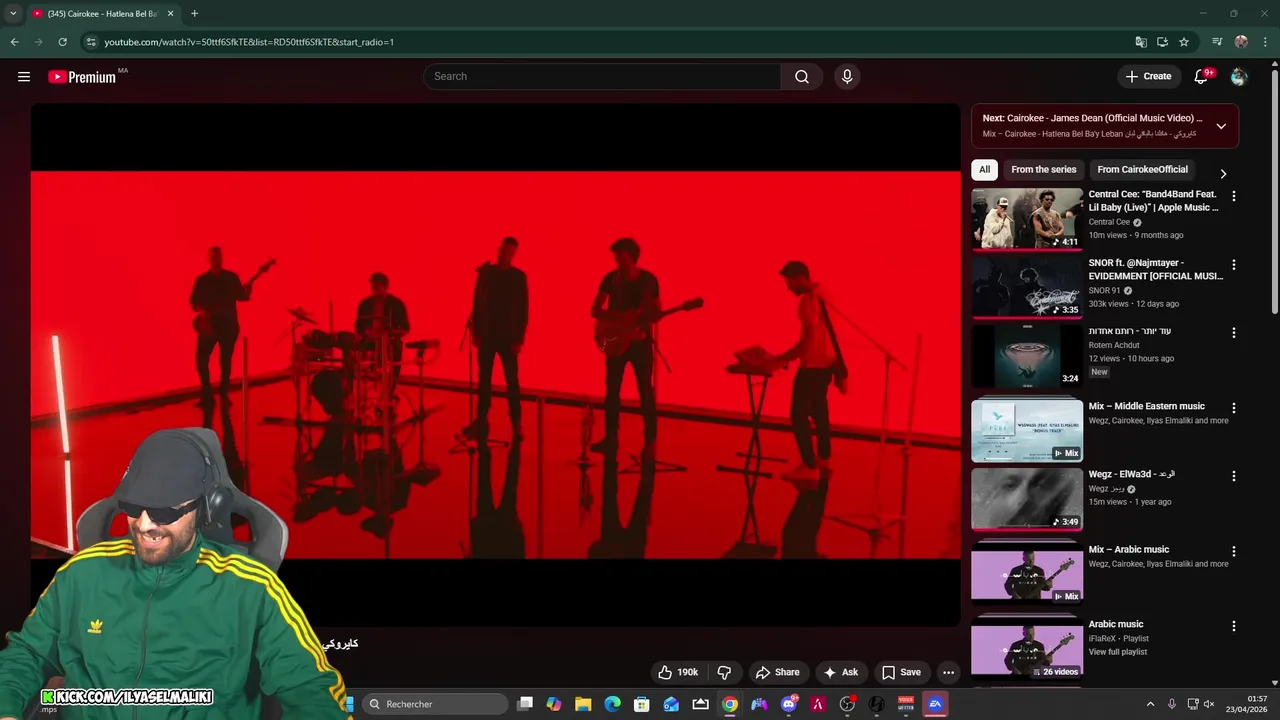The image size is (1280, 720).
Task: Open a new browser tab
Action: point(194,14)
